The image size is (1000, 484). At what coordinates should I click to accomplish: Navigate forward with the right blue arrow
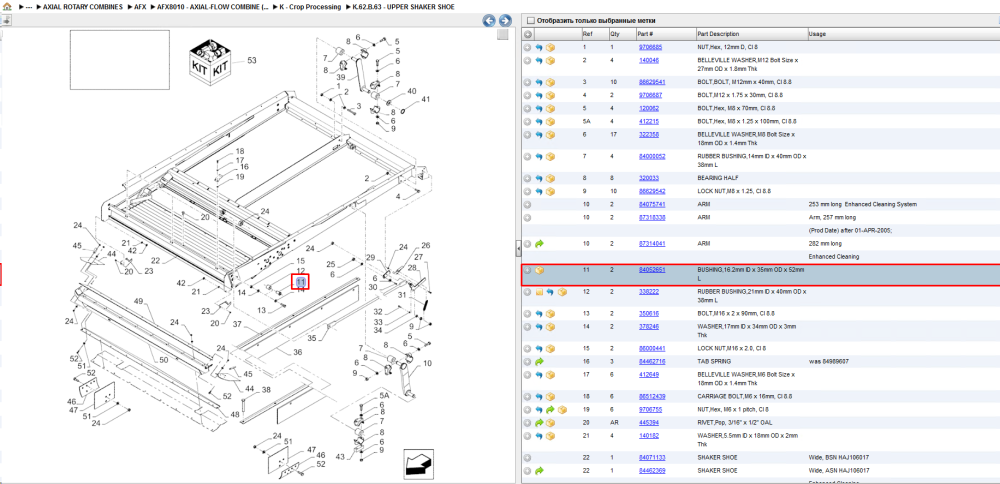(504, 20)
